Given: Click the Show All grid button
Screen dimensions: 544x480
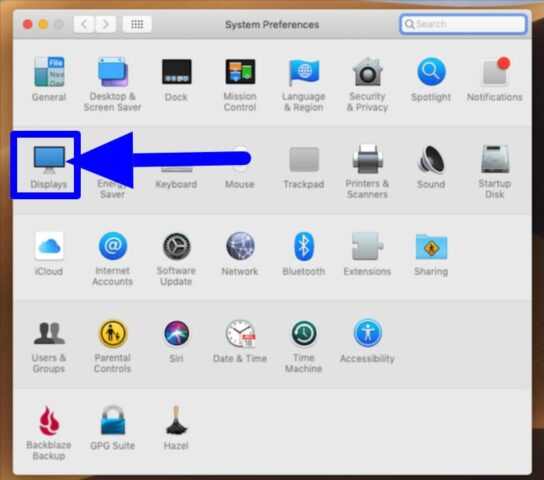Looking at the screenshot, I should [137, 24].
